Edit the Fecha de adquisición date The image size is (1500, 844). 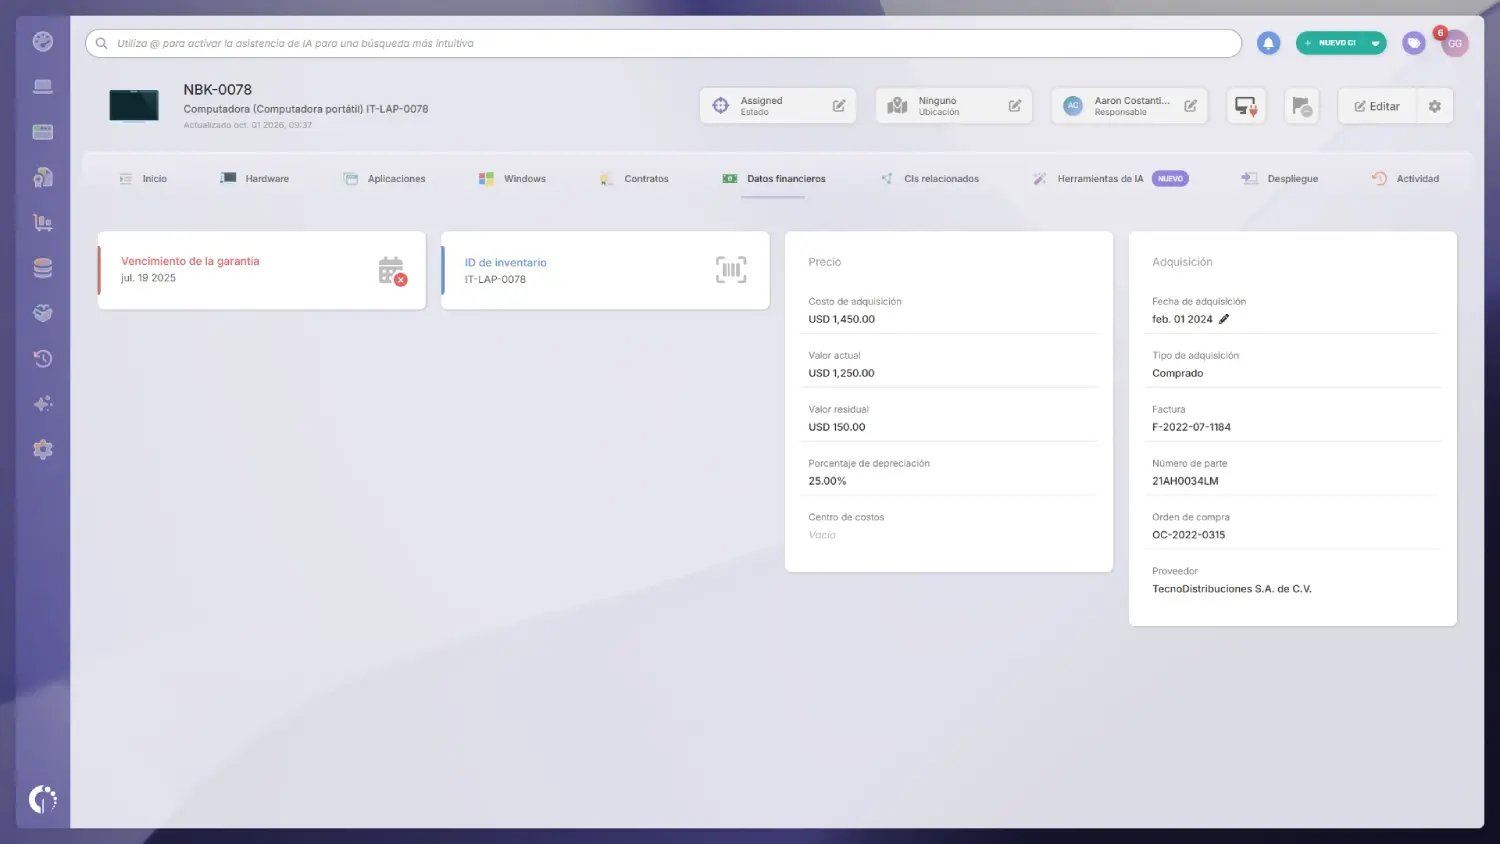click(x=1224, y=319)
